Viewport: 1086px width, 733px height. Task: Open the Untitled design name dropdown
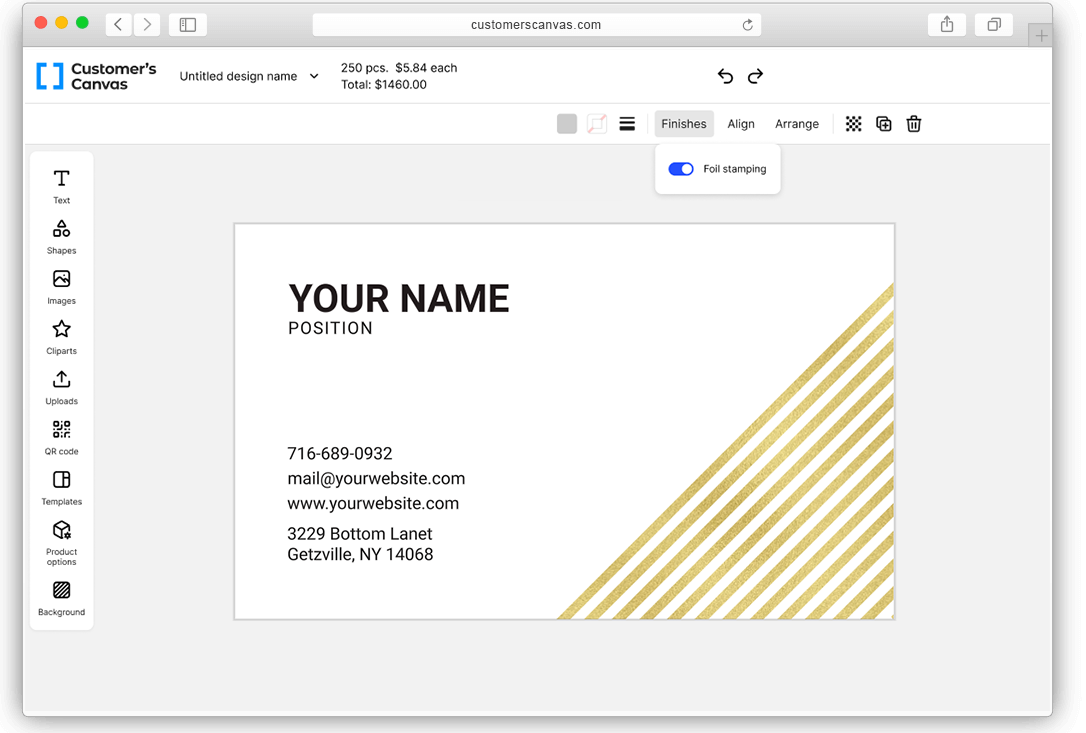pyautogui.click(x=247, y=75)
